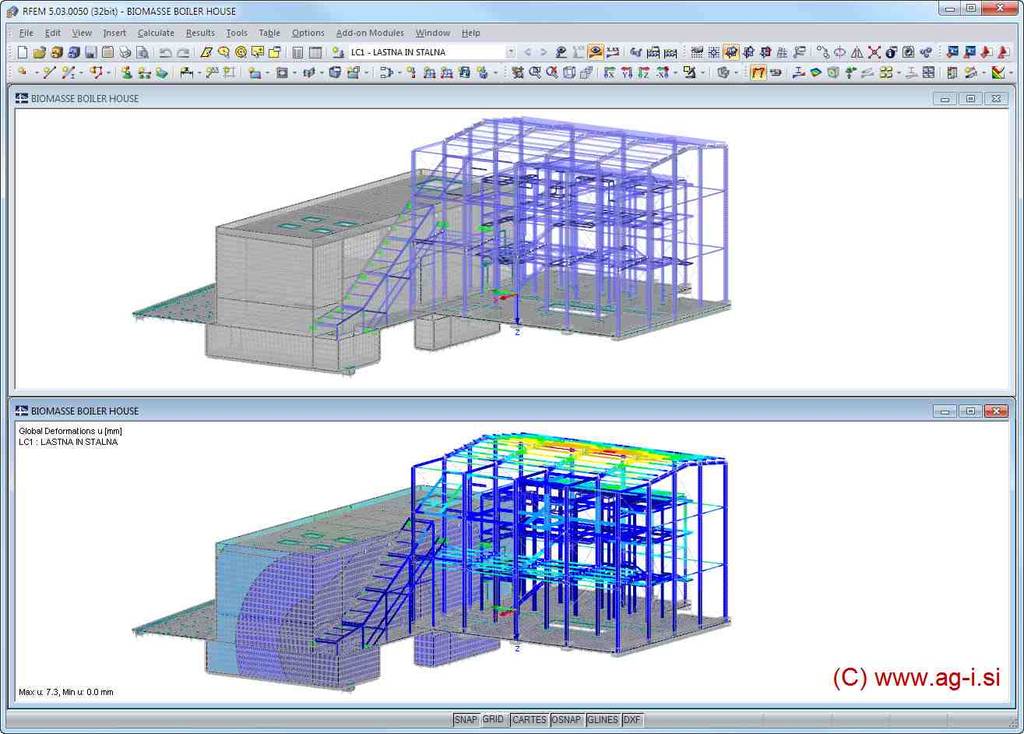Click the New file icon
This screenshot has height=734, width=1024.
23,52
